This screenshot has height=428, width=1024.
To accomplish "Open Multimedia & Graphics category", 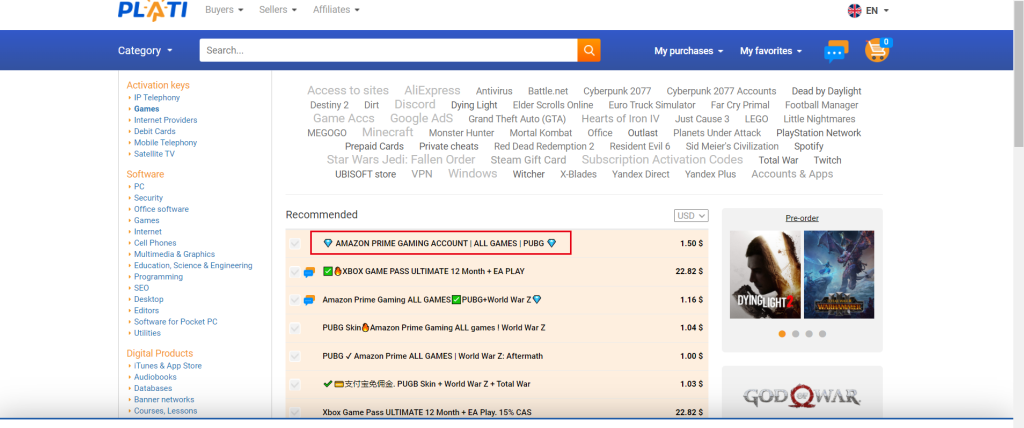I will click(174, 254).
